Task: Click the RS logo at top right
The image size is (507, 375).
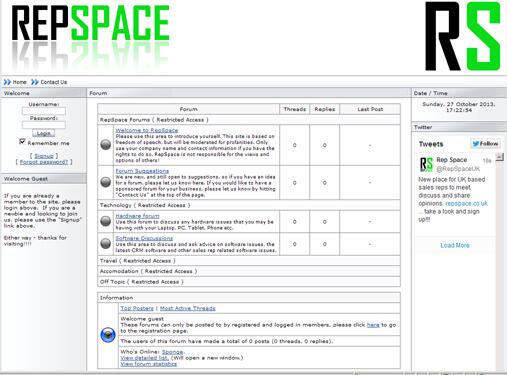Action: pyautogui.click(x=463, y=36)
